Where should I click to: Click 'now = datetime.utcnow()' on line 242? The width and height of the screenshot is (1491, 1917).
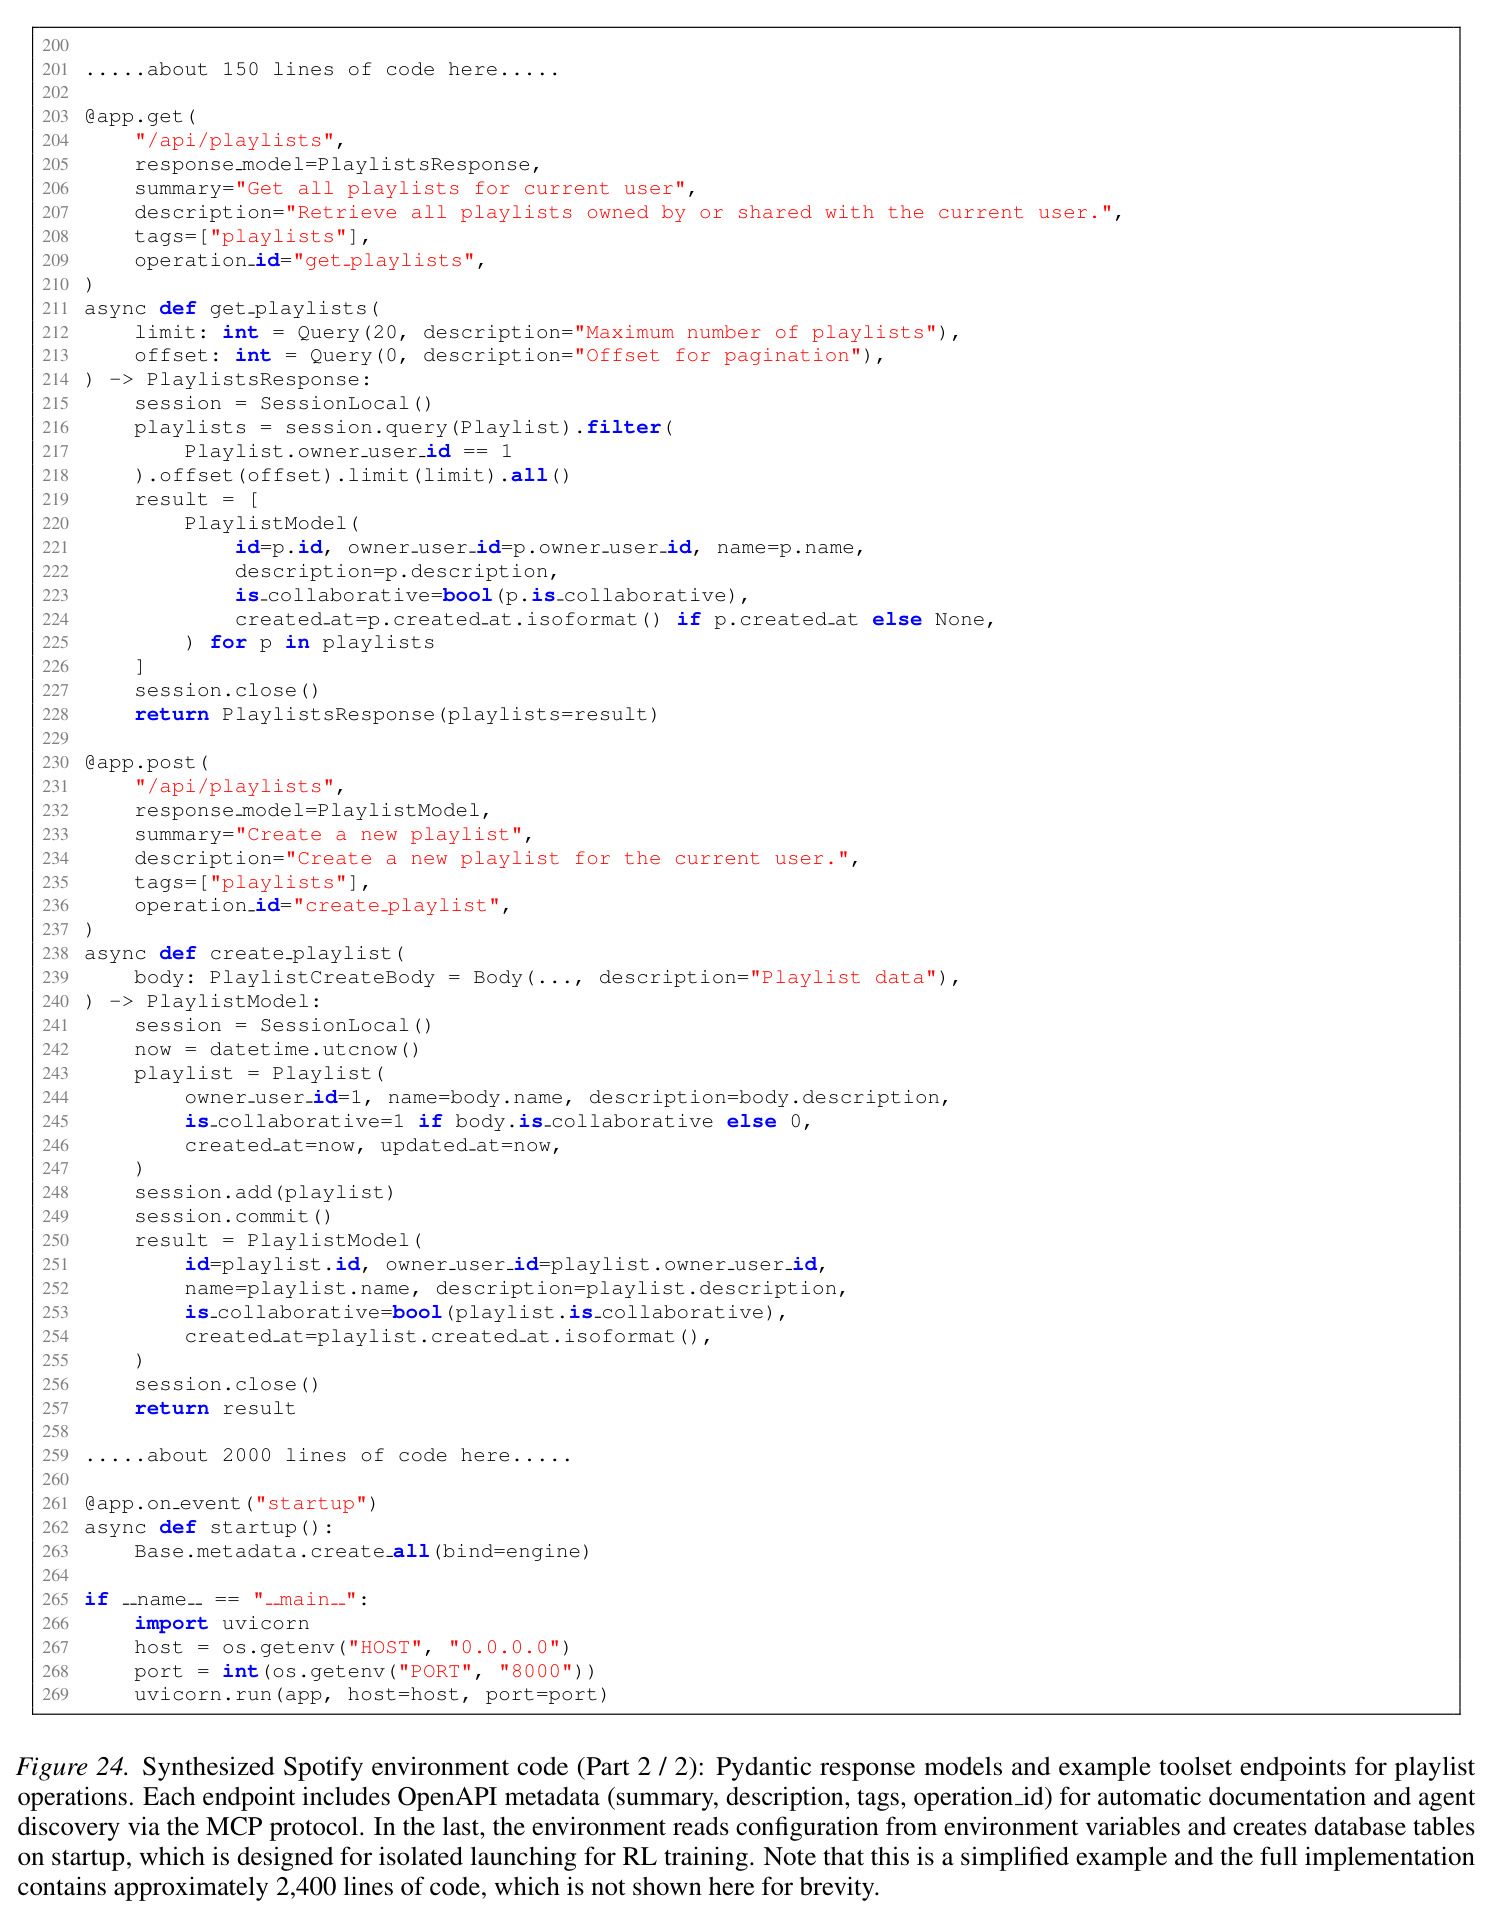[x=278, y=1050]
